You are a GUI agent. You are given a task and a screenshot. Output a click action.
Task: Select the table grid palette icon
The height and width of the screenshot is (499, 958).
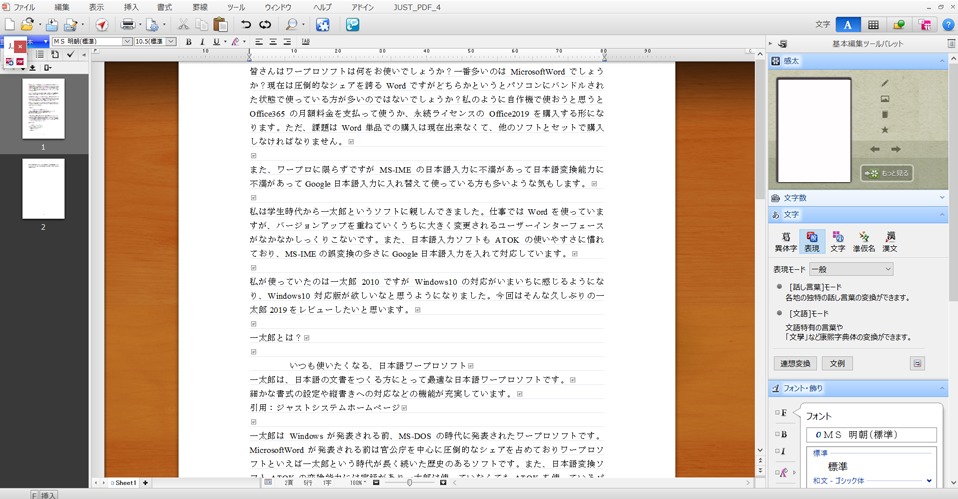(x=873, y=24)
